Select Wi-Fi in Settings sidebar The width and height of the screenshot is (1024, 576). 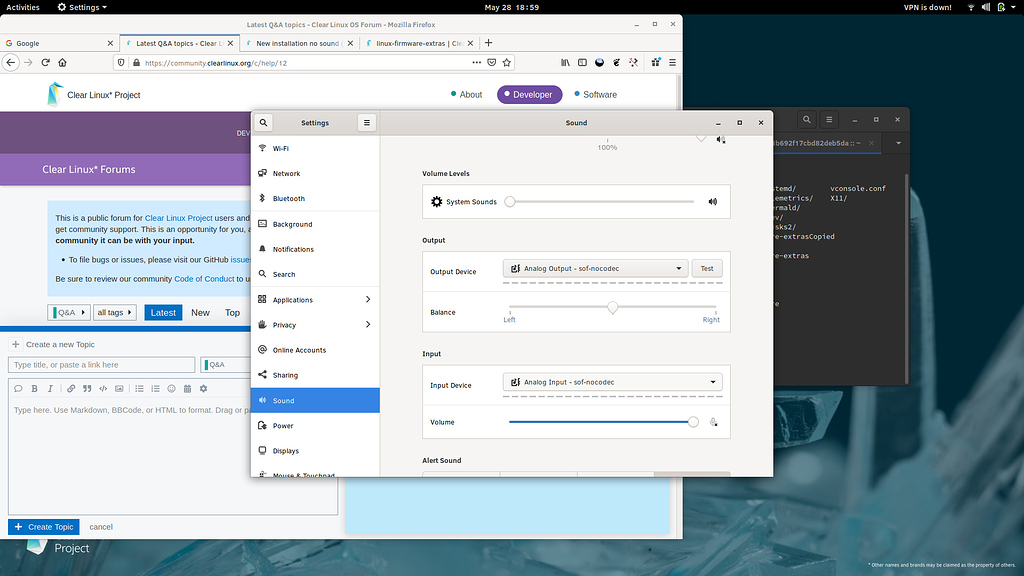(x=315, y=148)
